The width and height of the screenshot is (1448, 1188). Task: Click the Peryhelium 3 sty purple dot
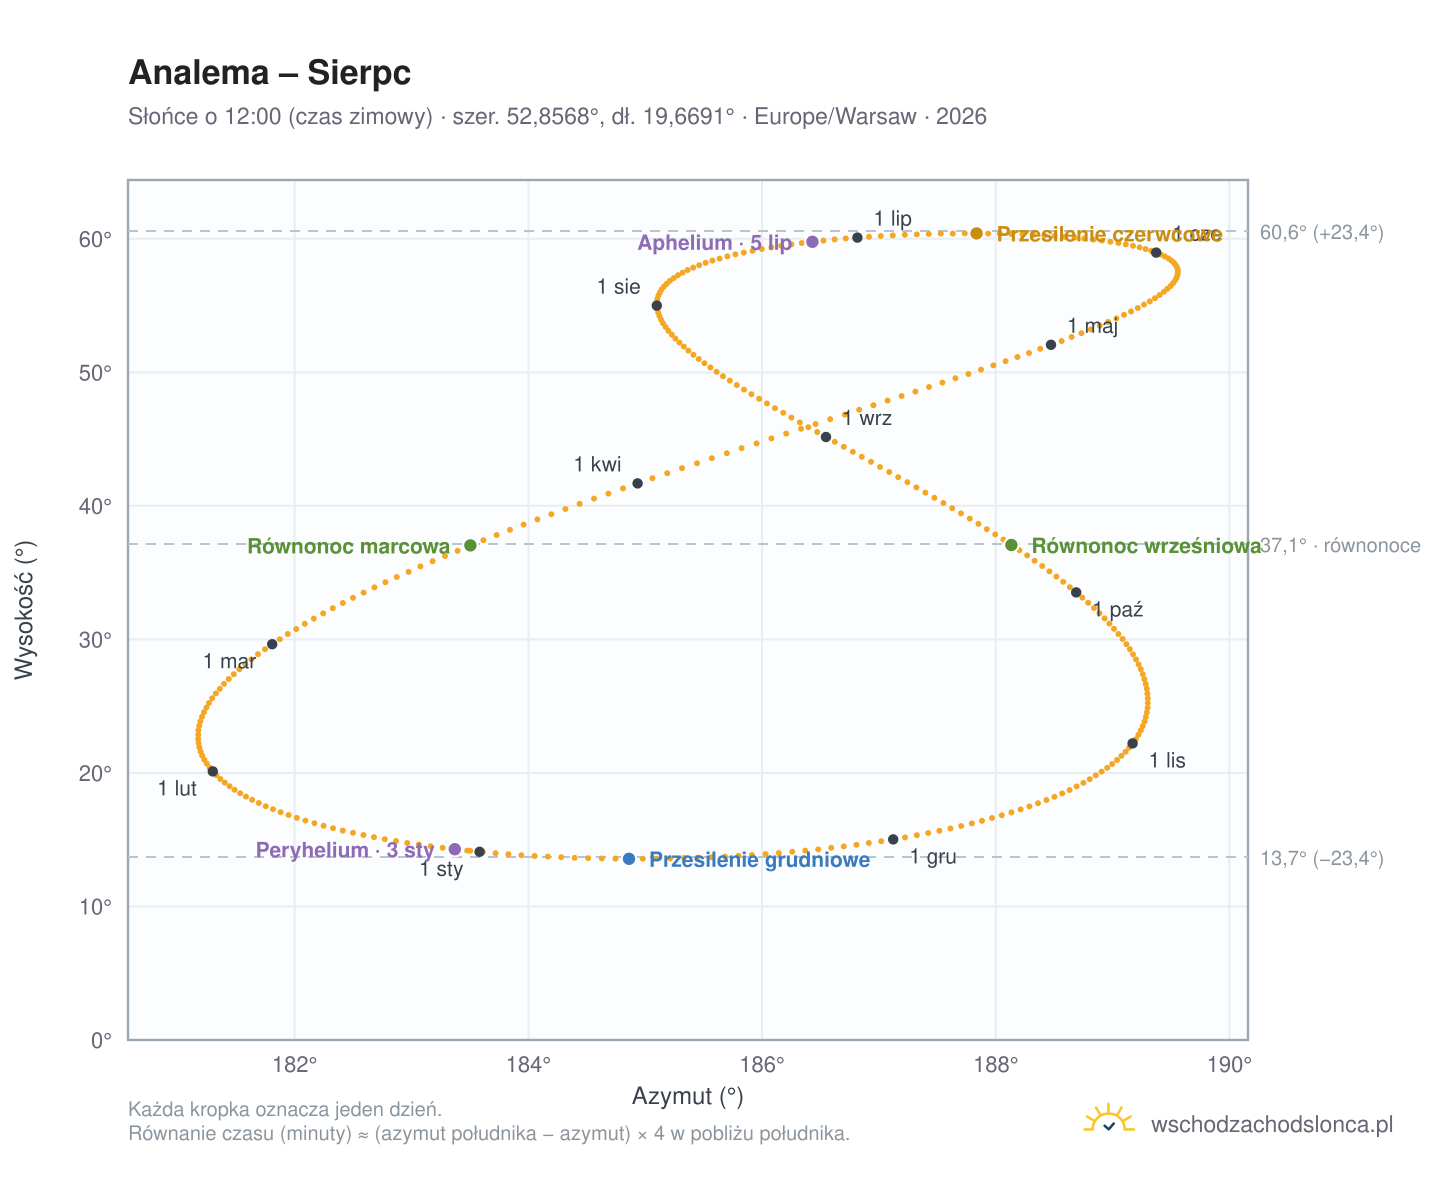coord(455,849)
